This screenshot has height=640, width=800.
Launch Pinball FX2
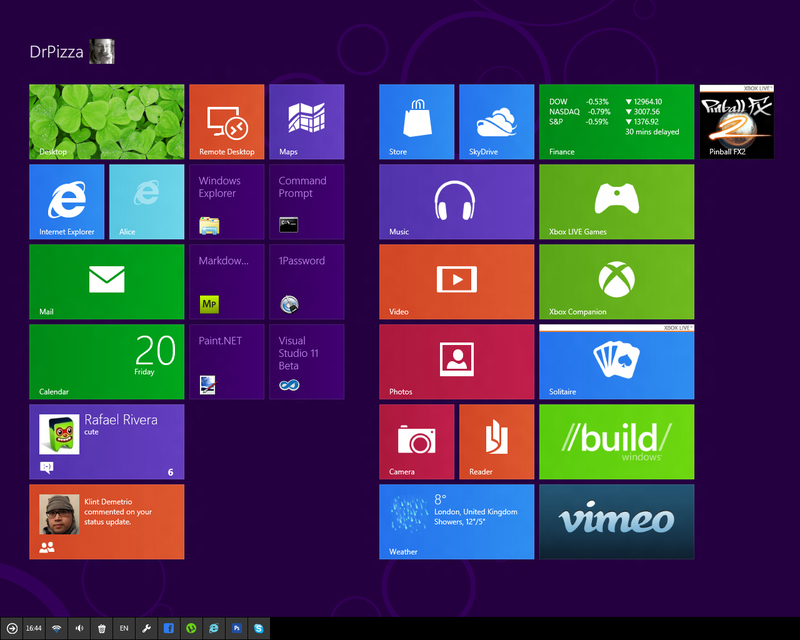click(x=737, y=122)
